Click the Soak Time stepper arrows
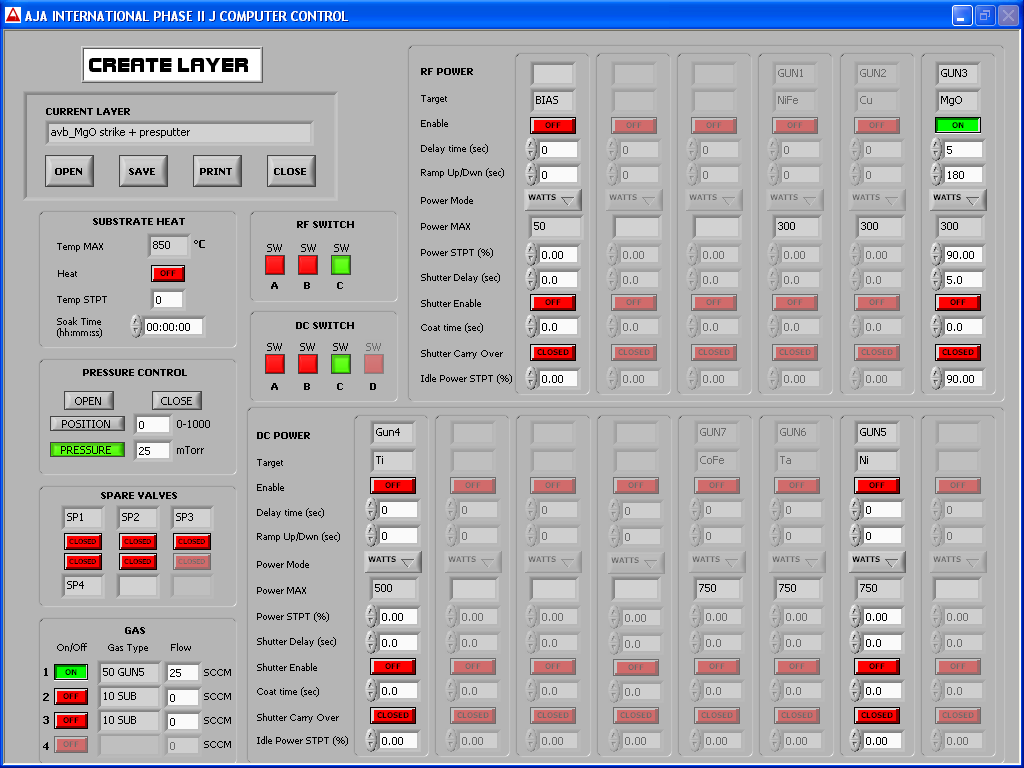The height and width of the screenshot is (768, 1024). click(136, 326)
